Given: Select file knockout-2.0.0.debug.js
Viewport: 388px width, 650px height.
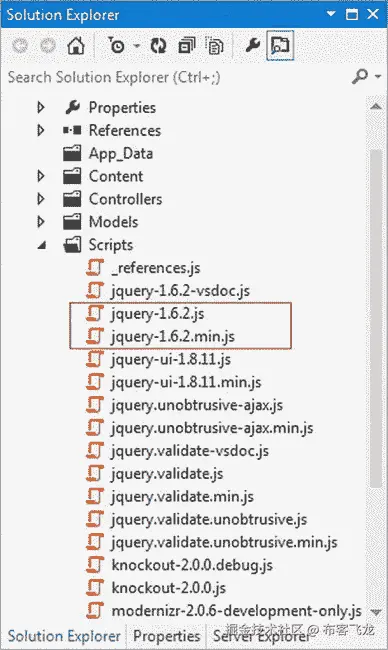Looking at the screenshot, I should pyautogui.click(x=192, y=565).
